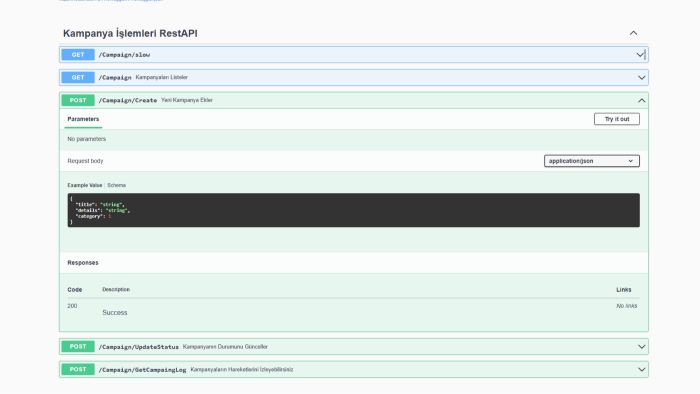Click the Success response description
This screenshot has height=394, width=700.
[x=115, y=313]
